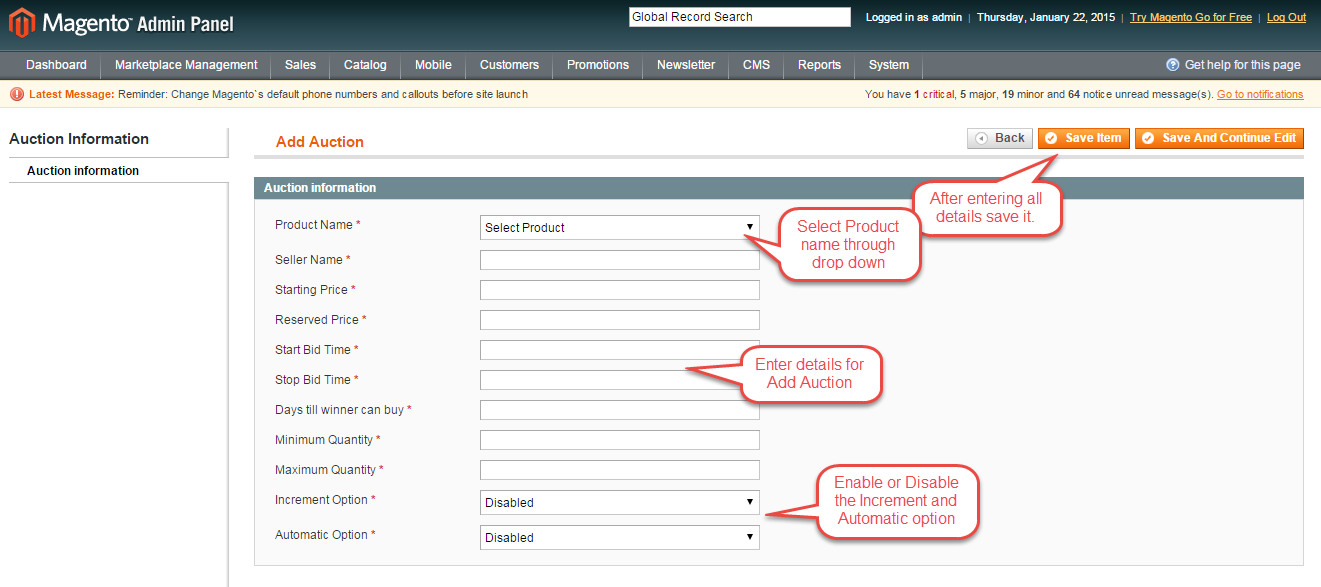Viewport: 1321px width, 587px height.
Task: Open the Catalog menu
Action: coord(365,65)
